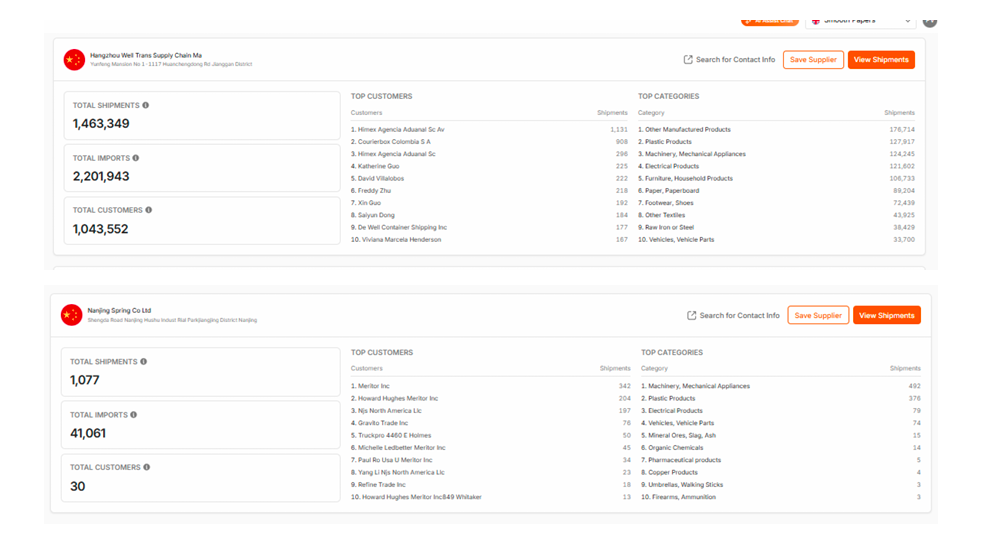Select the Katherine Guo customer row
Image resolution: width=1002 pixels, height=544 pixels.
click(x=489, y=166)
